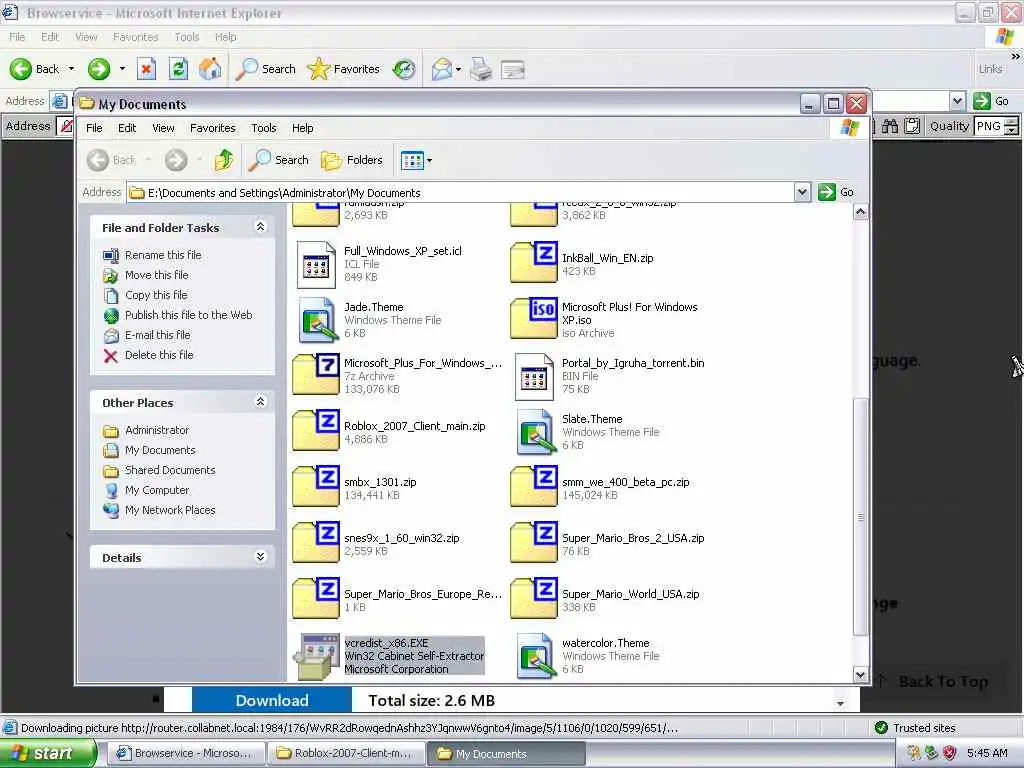Click Favorites star in Internet Explorer
Image resolution: width=1024 pixels, height=768 pixels.
(x=343, y=69)
